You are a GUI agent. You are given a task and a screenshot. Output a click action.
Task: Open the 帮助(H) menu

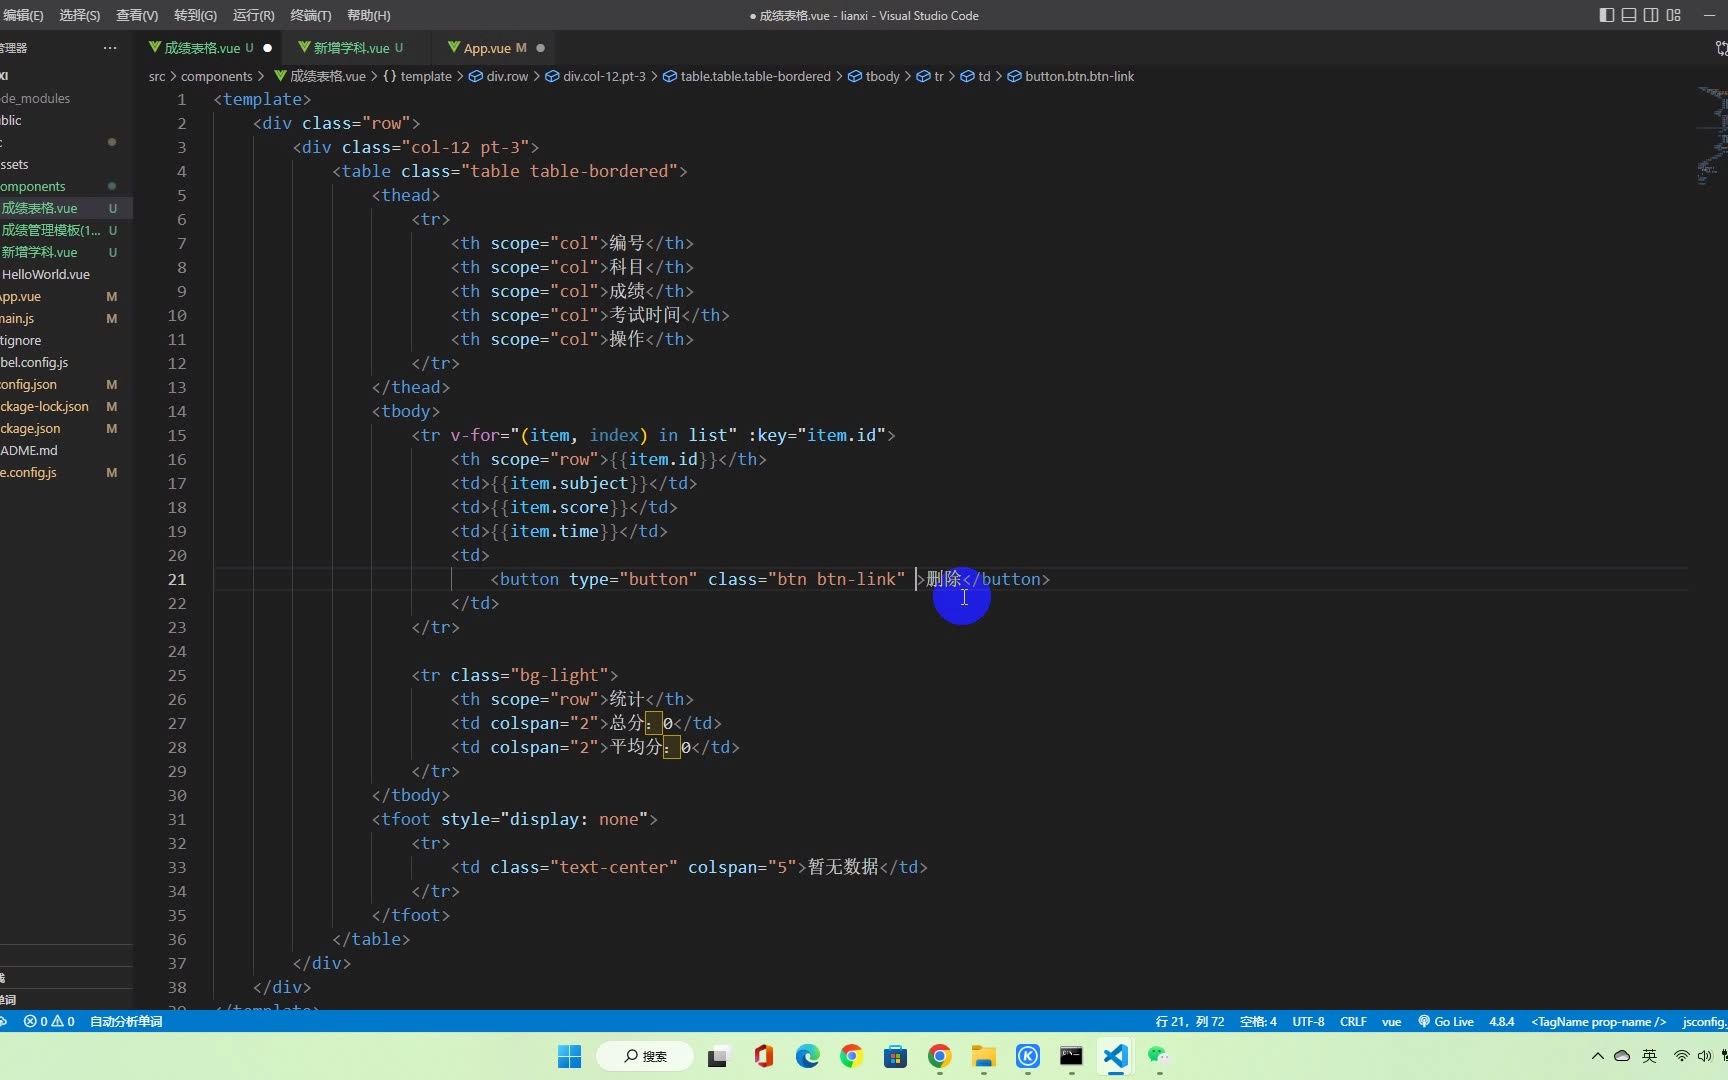[368, 15]
